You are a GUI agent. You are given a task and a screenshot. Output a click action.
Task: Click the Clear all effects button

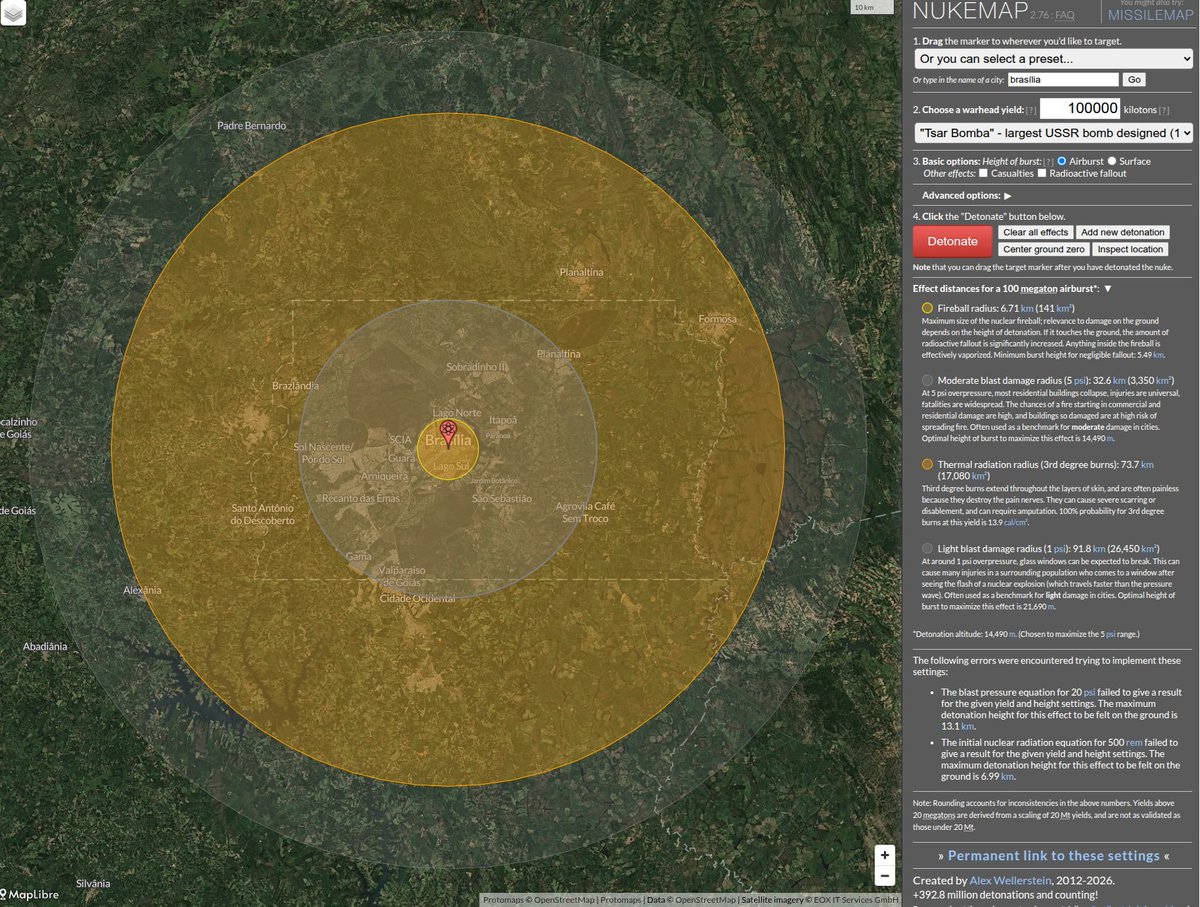[1035, 232]
